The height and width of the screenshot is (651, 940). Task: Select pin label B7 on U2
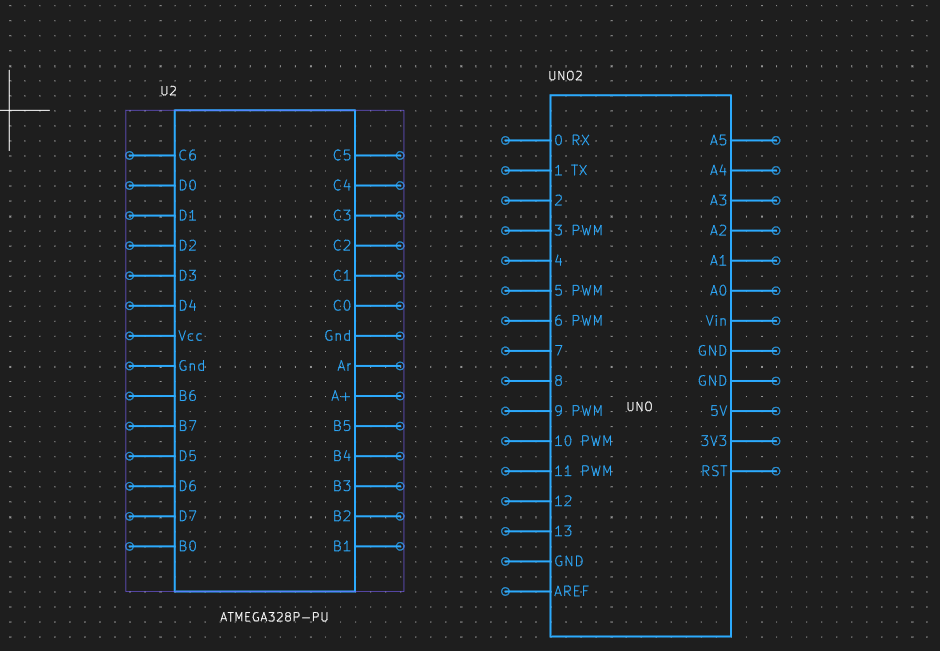[188, 426]
